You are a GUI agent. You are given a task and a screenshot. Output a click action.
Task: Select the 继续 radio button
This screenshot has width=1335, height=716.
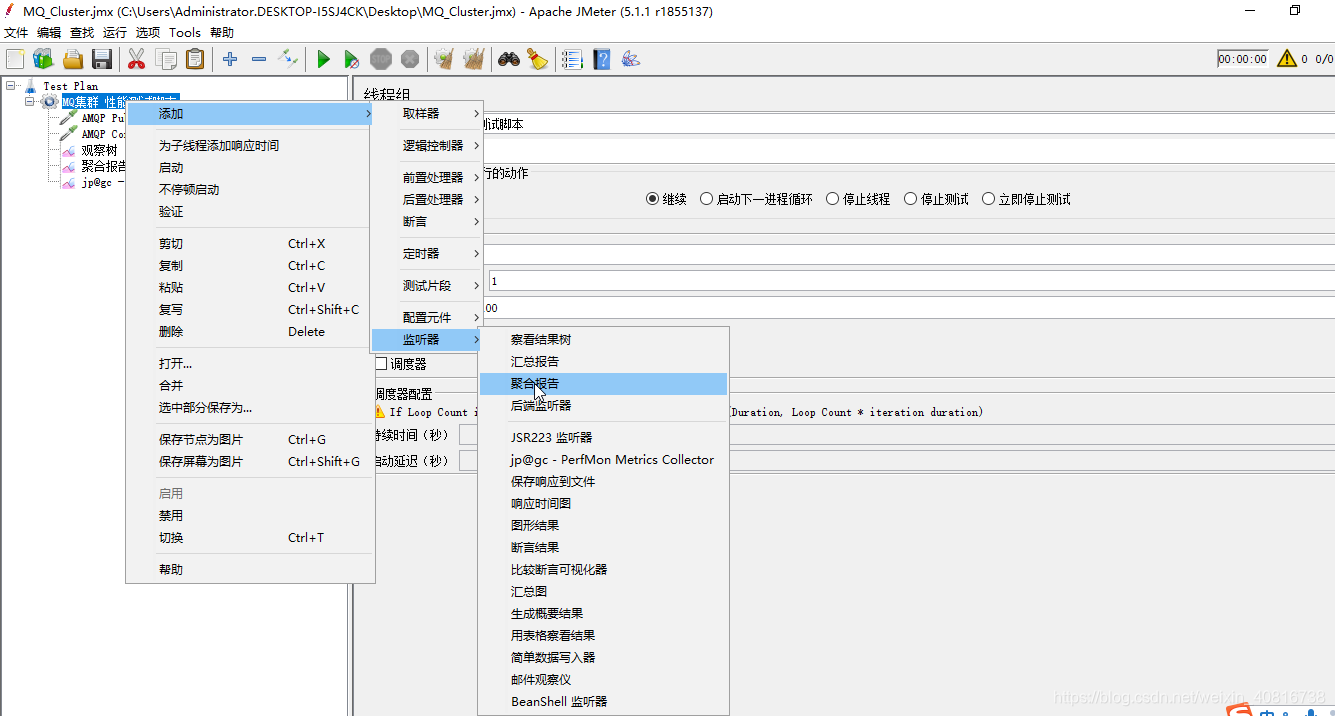(653, 199)
